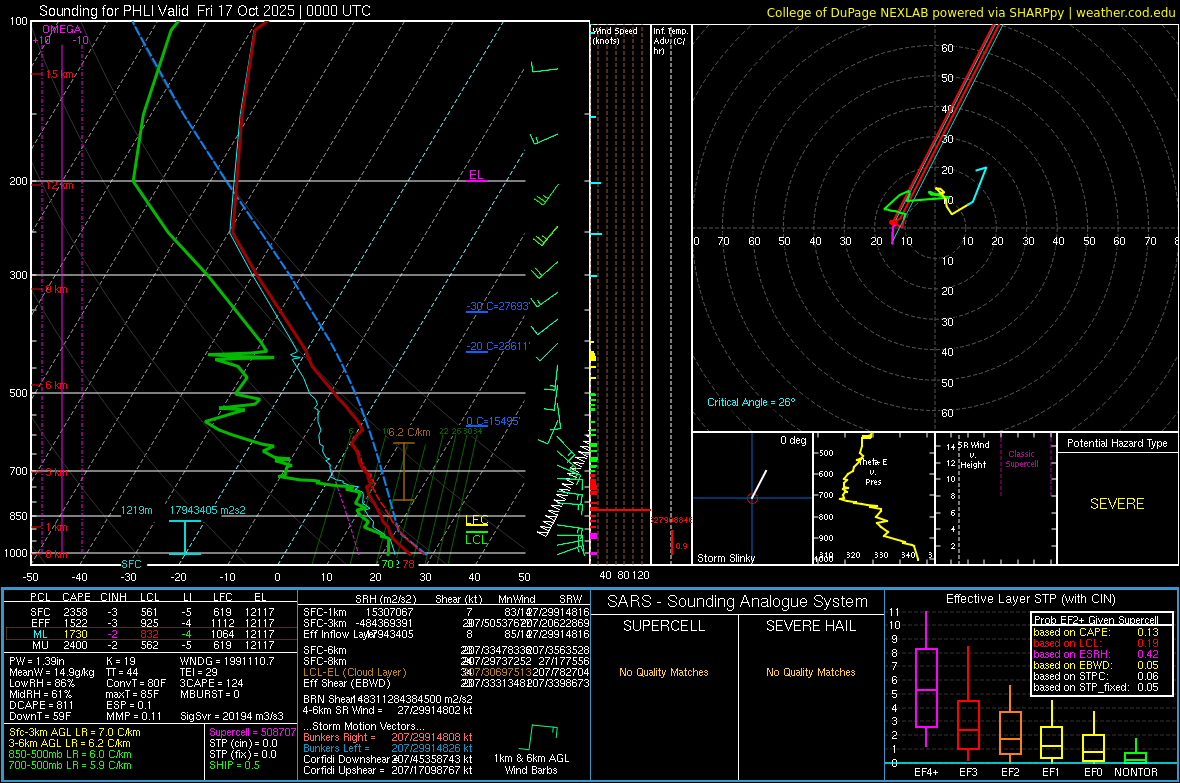Click the "MeanW = 14.9g/kg" value
1180x783 pixels.
click(x=52, y=672)
